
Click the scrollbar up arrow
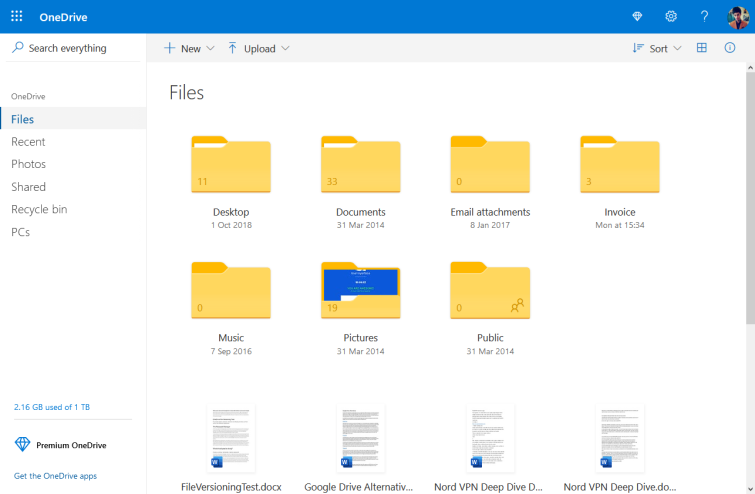tap(750, 68)
